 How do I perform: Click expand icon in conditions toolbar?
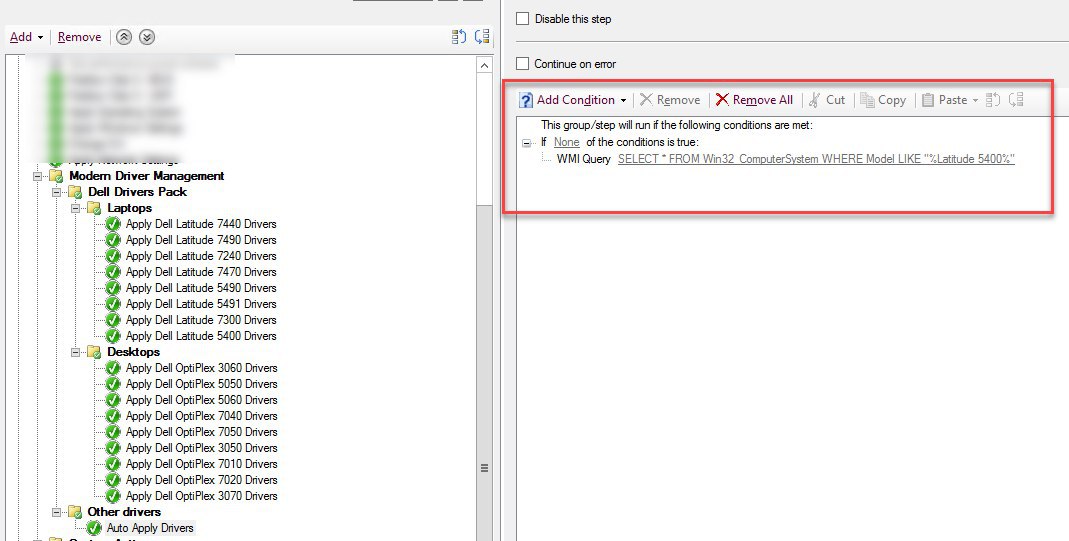(x=993, y=100)
